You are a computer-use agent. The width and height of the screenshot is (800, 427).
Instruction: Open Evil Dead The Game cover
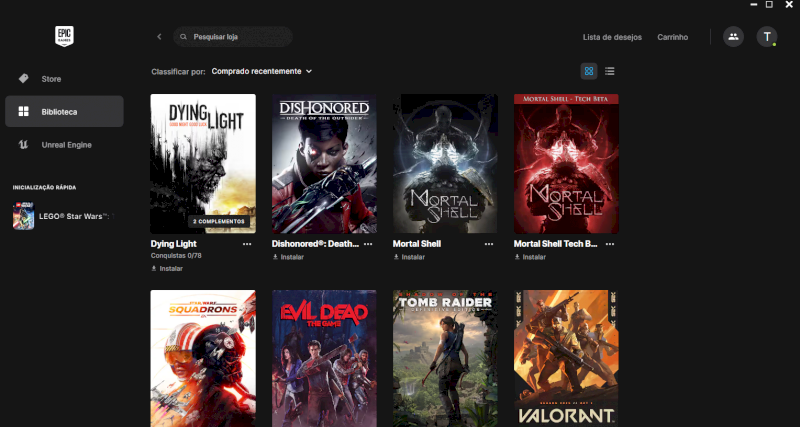click(324, 358)
